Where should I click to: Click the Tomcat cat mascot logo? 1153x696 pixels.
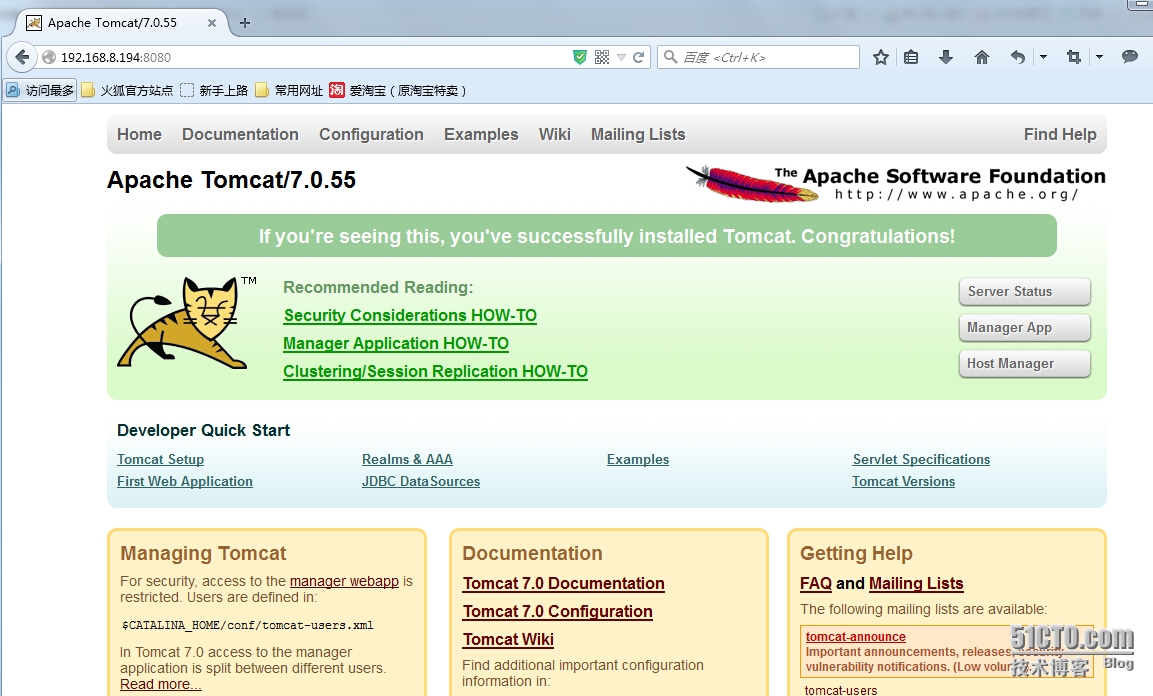point(187,323)
